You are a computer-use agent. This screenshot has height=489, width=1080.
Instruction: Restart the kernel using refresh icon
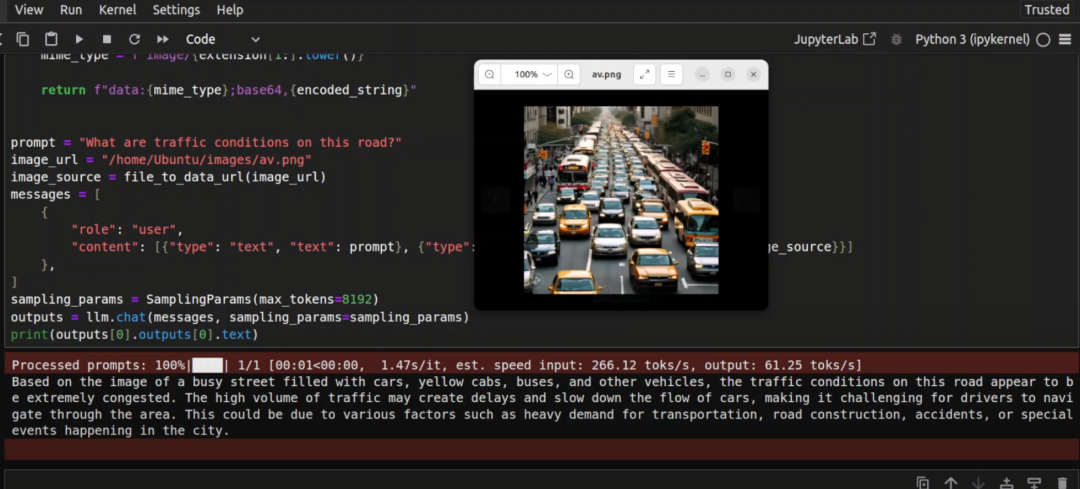point(135,39)
